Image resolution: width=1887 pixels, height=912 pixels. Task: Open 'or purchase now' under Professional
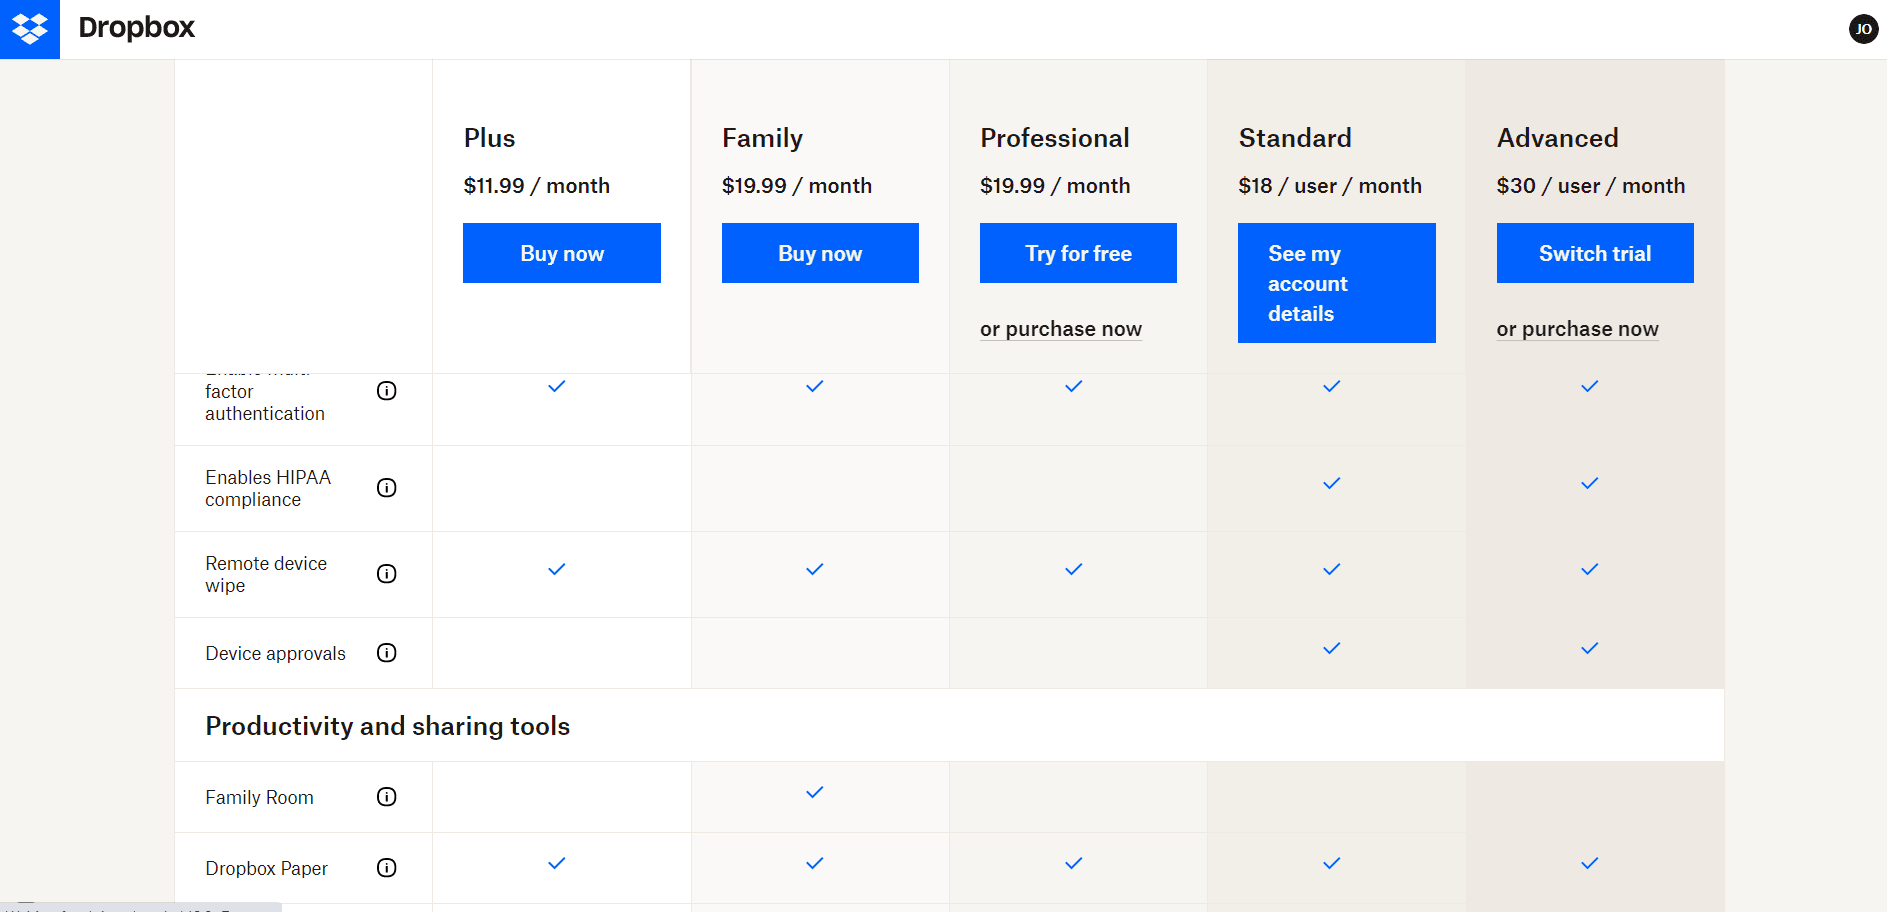coord(1061,328)
